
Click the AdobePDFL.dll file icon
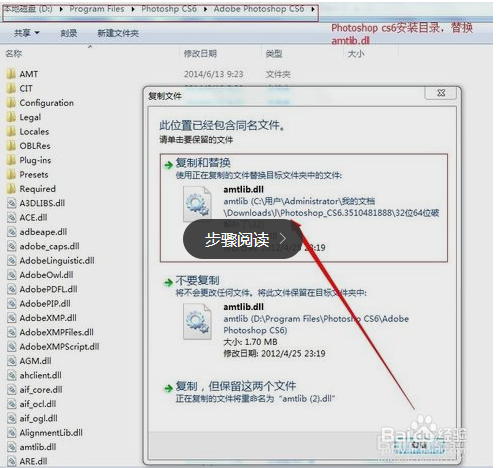click(x=12, y=289)
